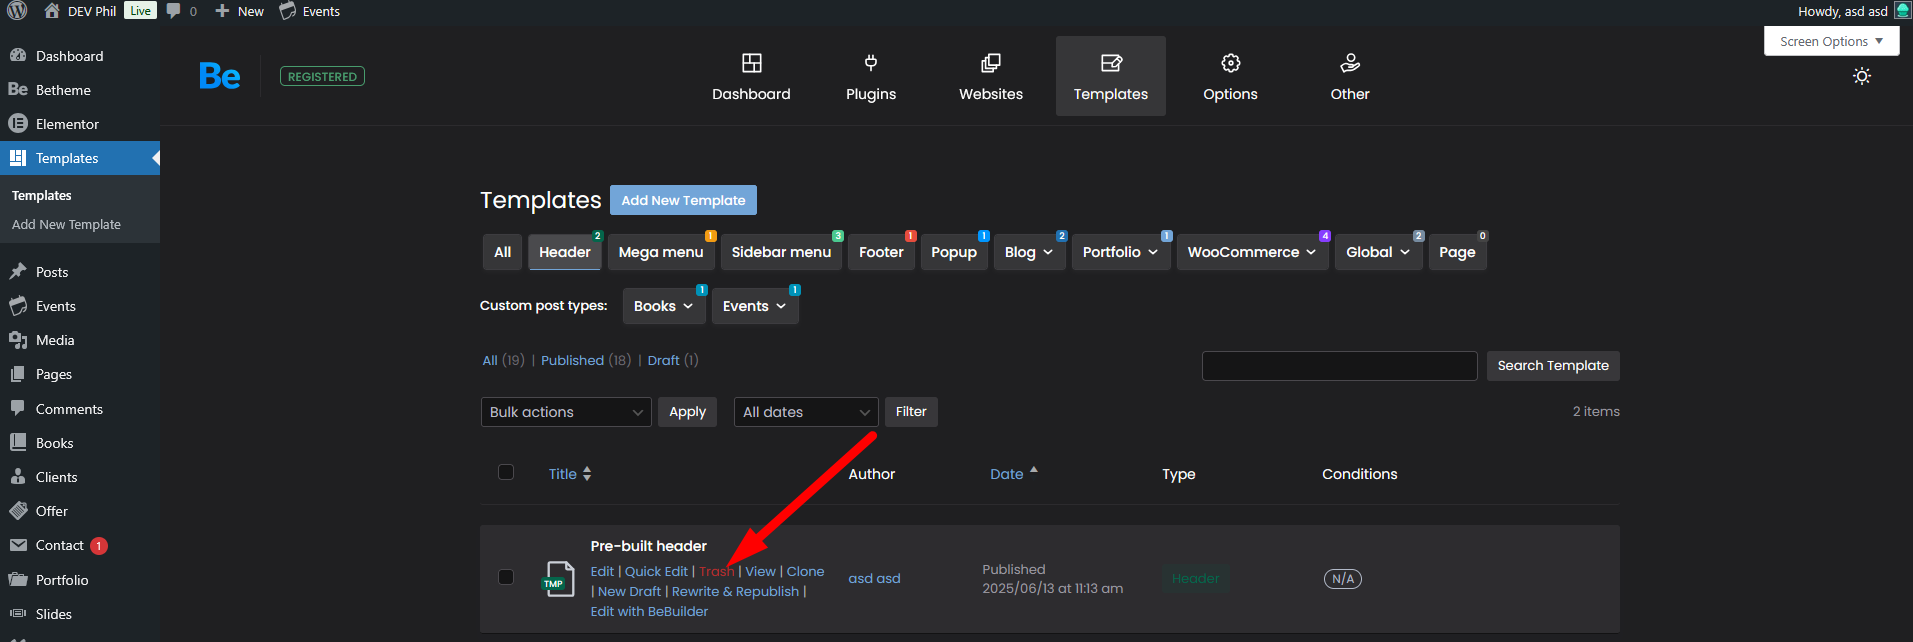Select the Pre-built header row checkbox
Screen dimensions: 1913x642
[x=506, y=577]
